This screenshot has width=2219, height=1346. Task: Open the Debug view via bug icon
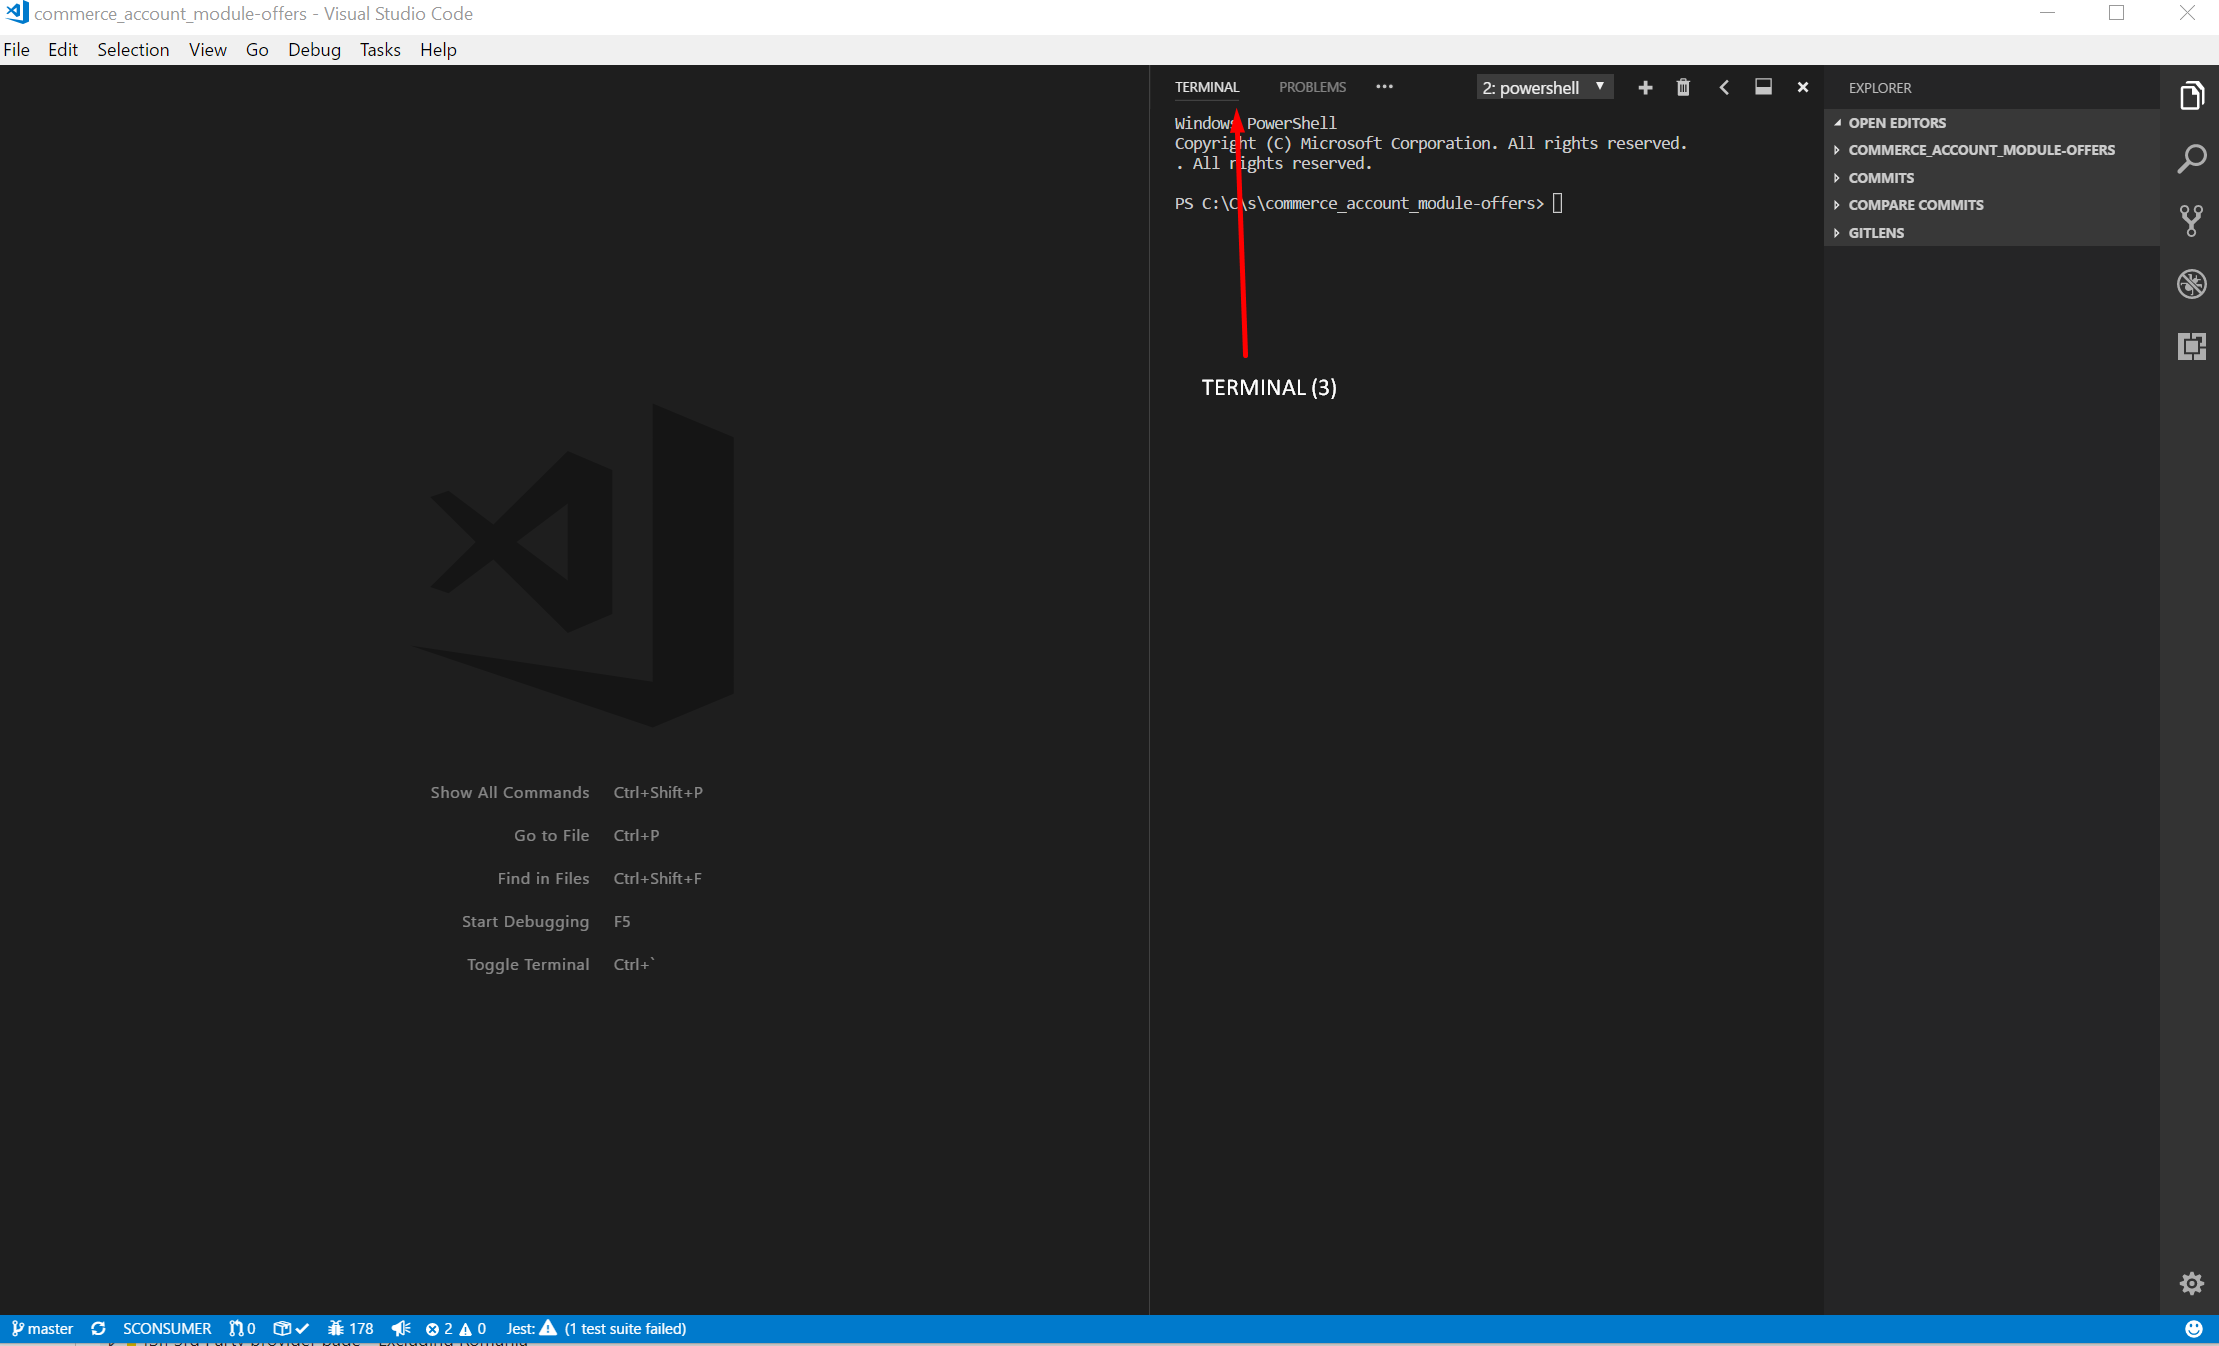click(2192, 284)
